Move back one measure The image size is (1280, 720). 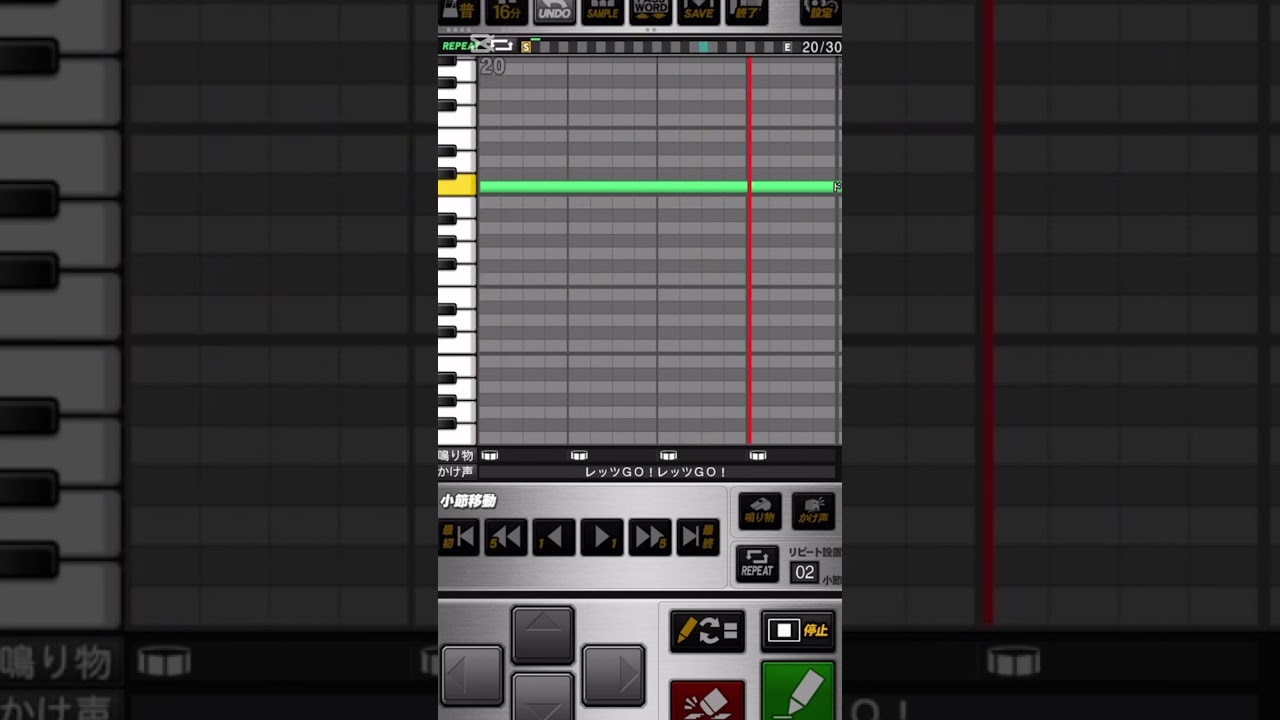point(554,538)
